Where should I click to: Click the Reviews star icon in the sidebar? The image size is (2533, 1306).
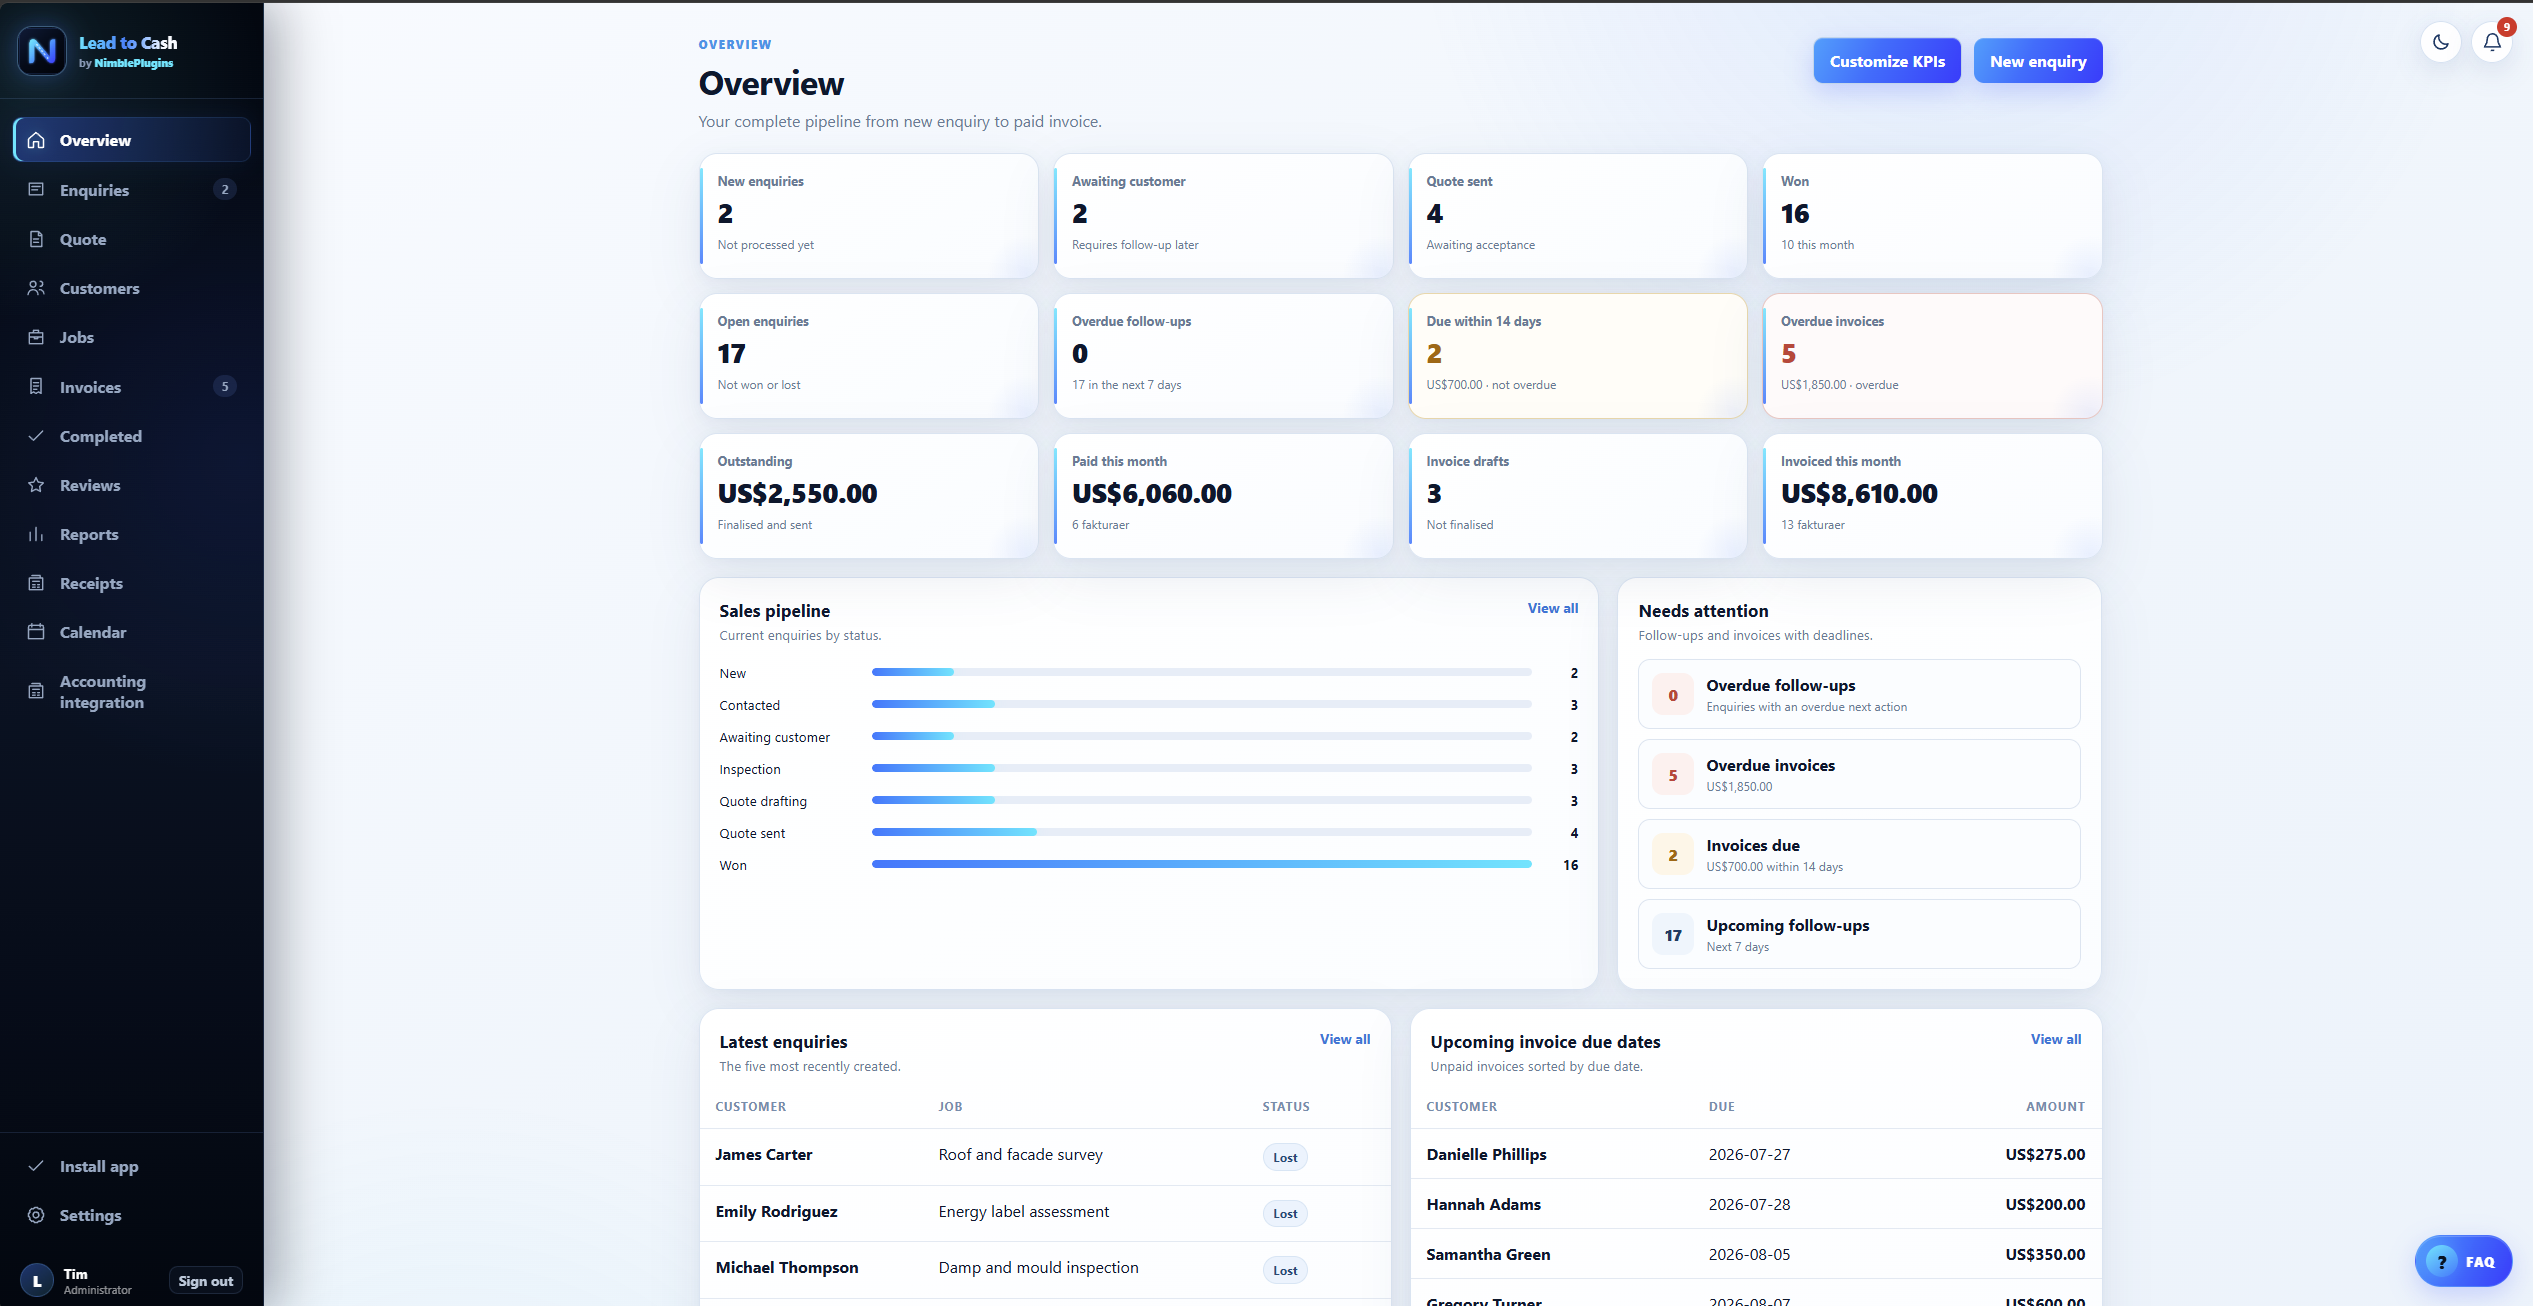[x=36, y=485]
